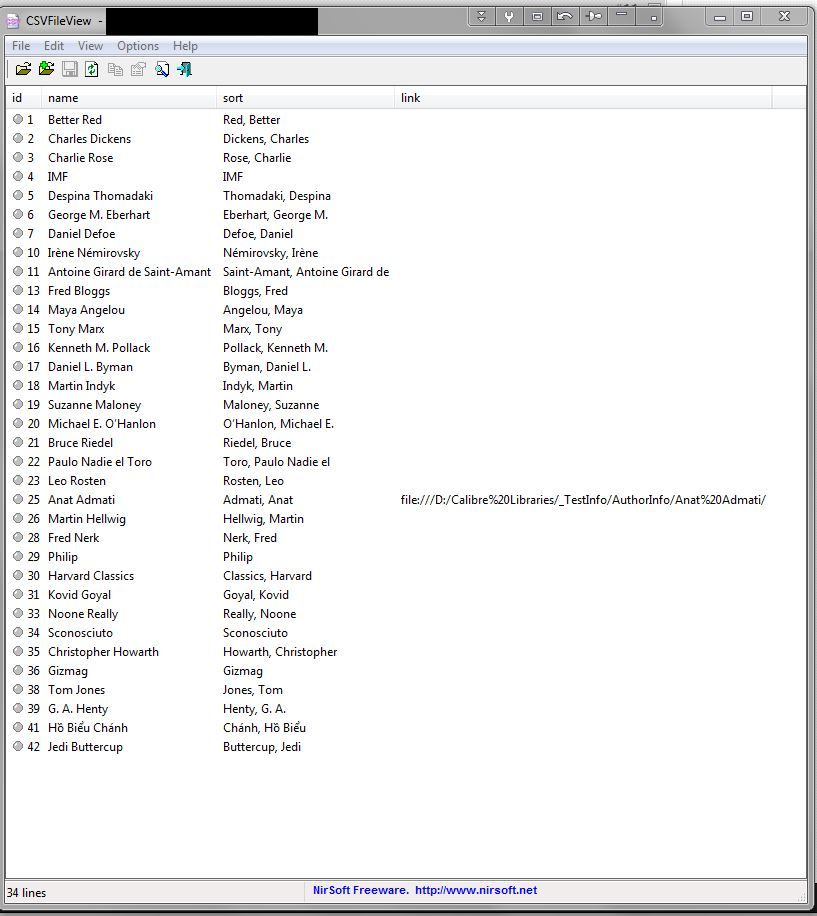This screenshot has height=916, width=817.
Task: Open the File menu
Action: [21, 46]
